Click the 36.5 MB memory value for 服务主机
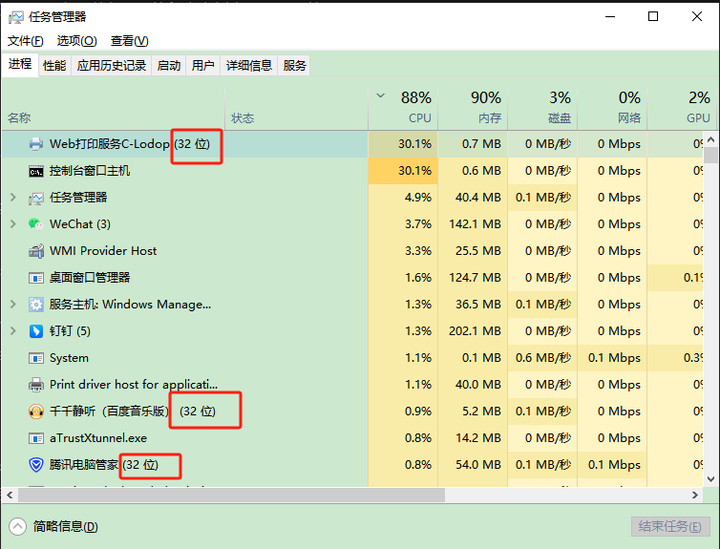 point(478,304)
